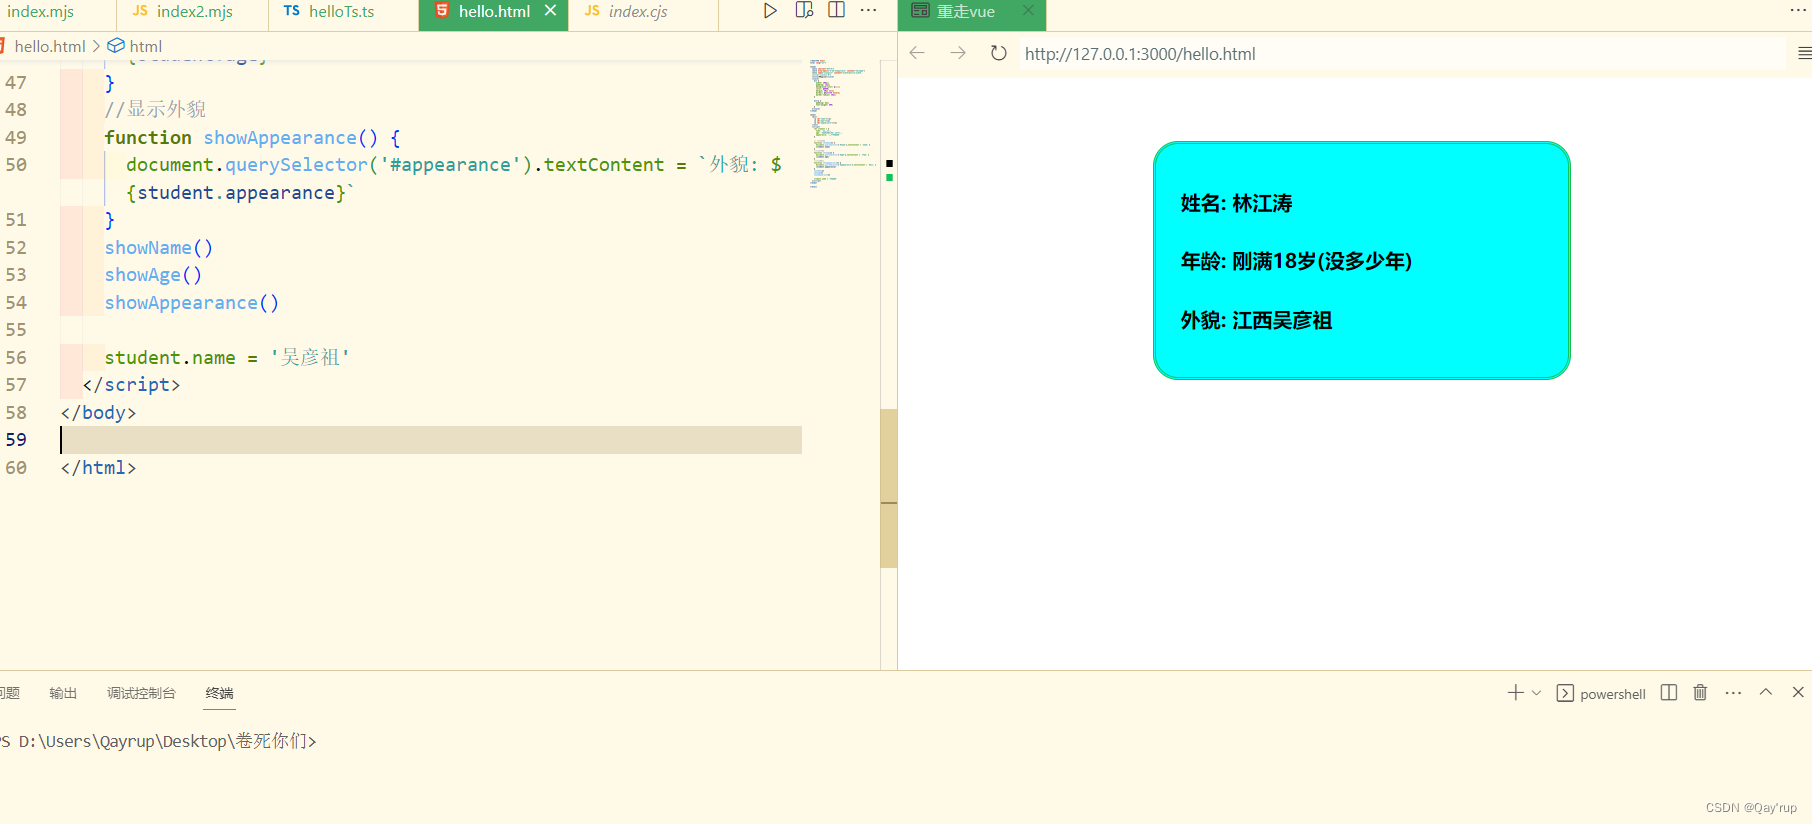1812x824 pixels.
Task: Click hello.html in the breadcrumb
Action: click(x=50, y=46)
